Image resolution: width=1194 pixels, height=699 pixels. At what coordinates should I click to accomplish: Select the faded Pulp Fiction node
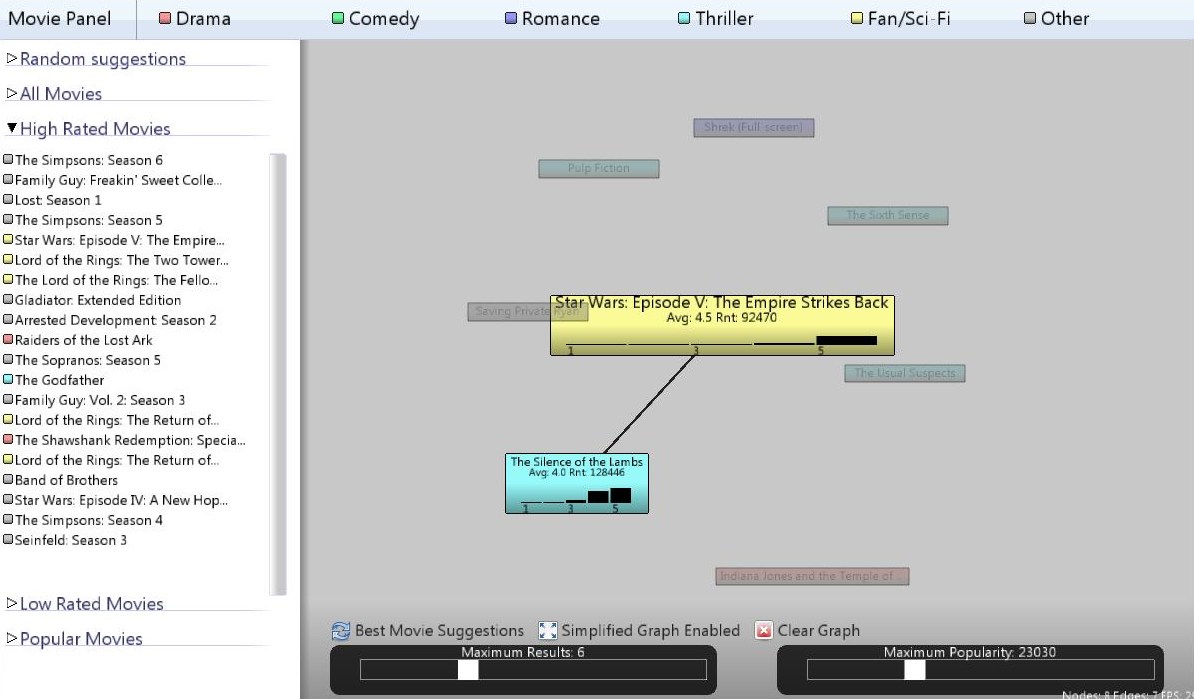(x=599, y=168)
